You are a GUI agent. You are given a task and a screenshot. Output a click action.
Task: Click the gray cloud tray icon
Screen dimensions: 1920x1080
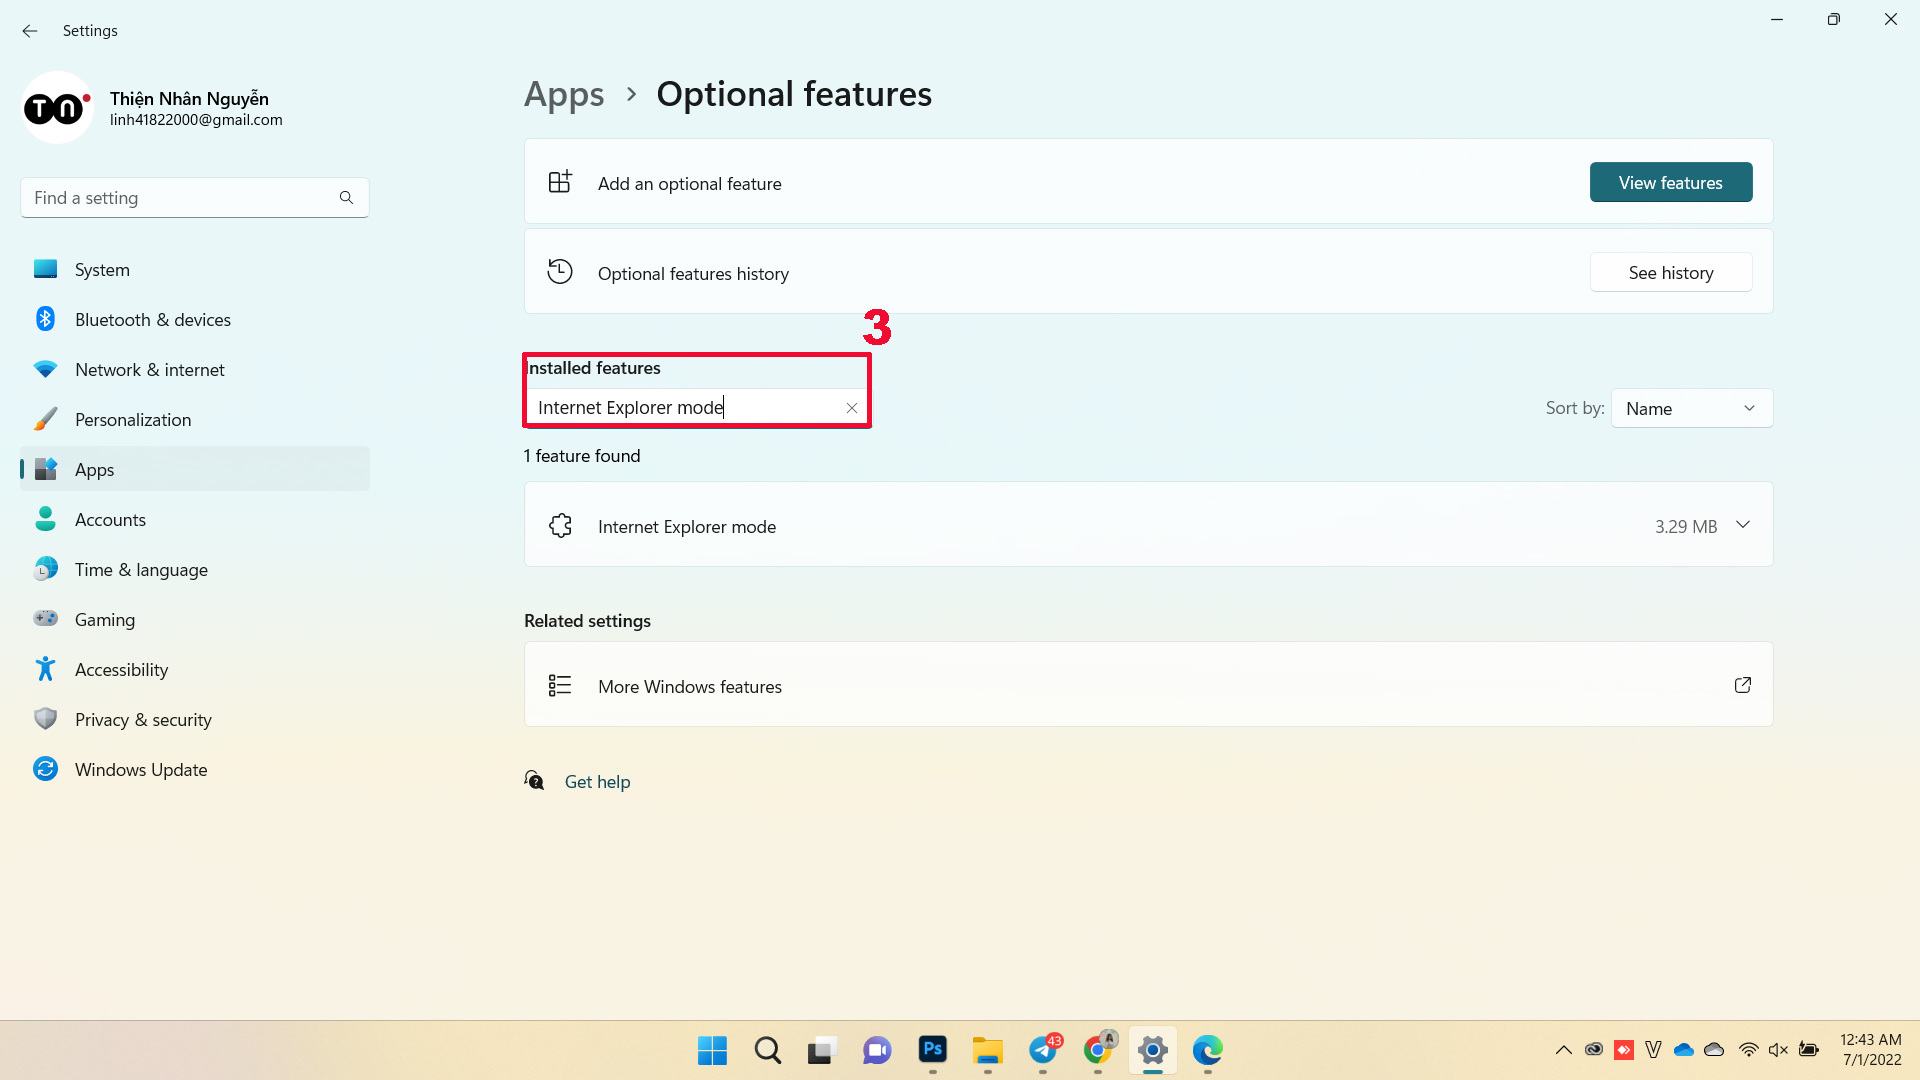1714,1050
